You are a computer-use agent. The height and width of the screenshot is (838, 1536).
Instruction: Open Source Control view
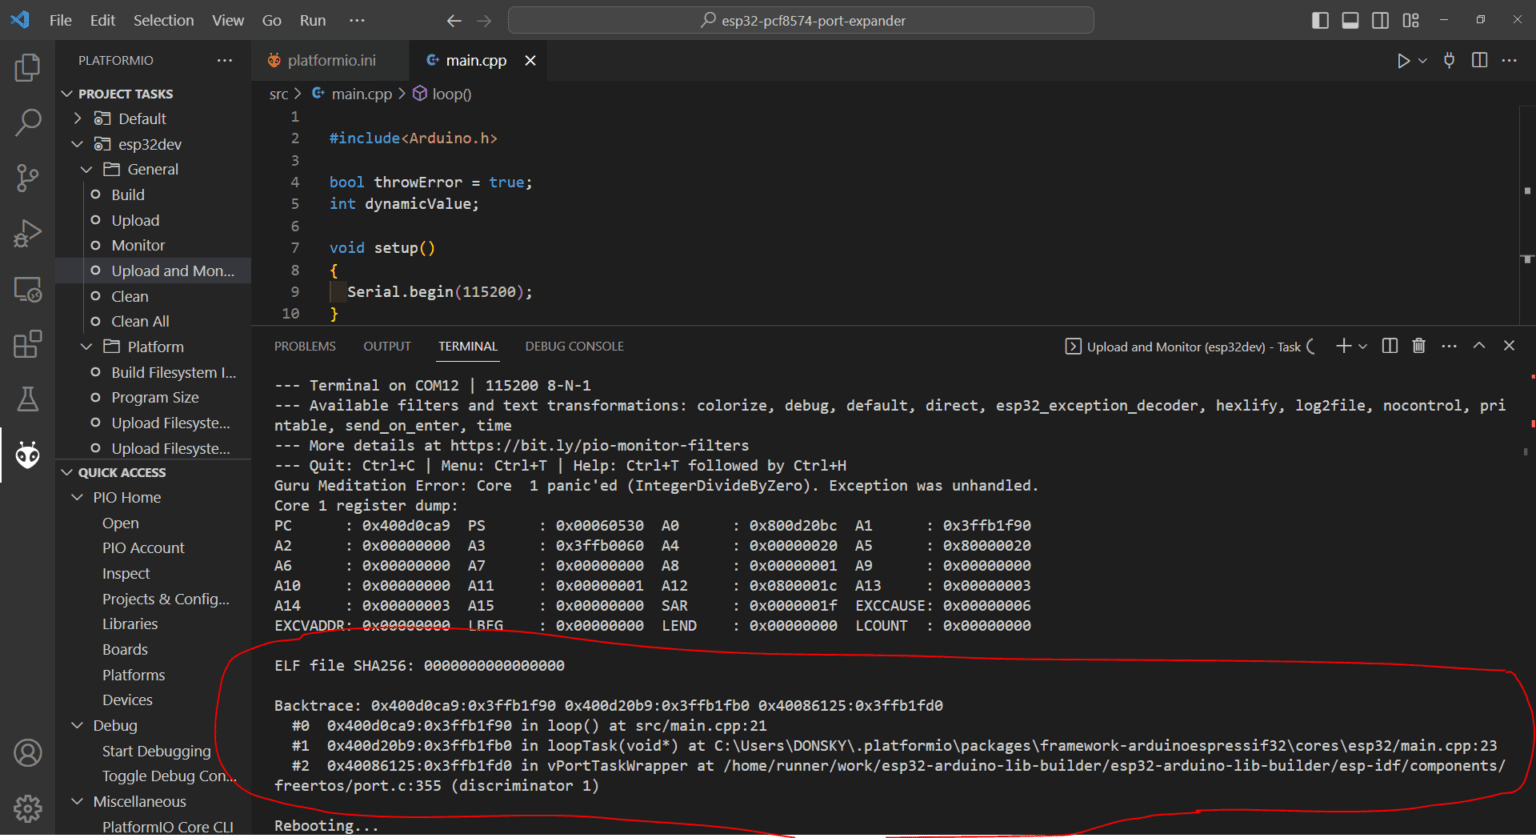click(27, 178)
